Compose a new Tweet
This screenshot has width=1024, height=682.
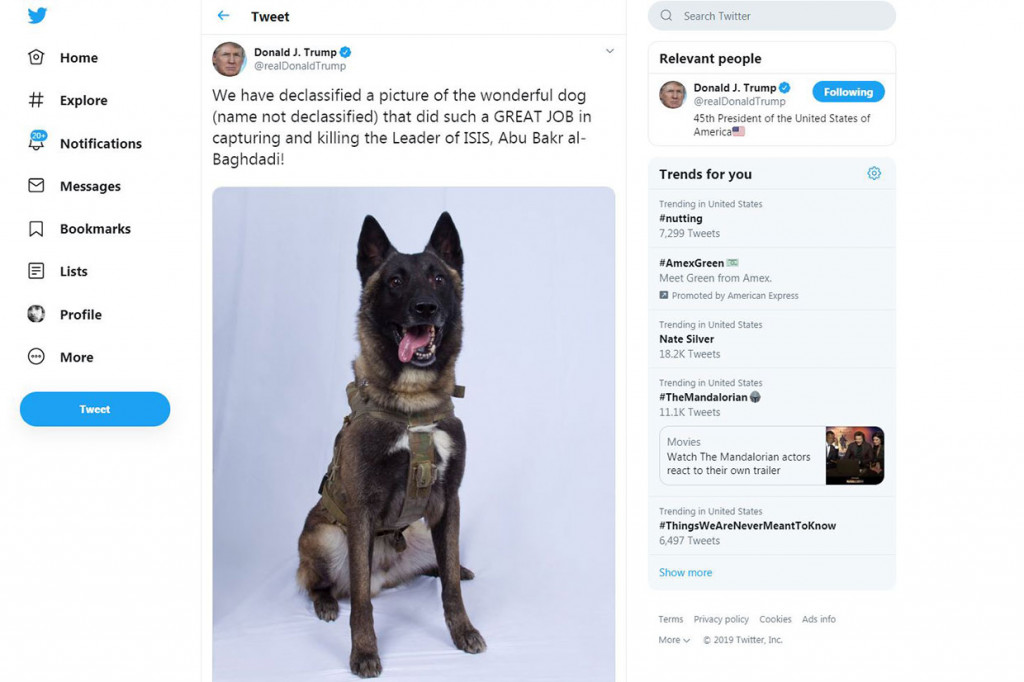pyautogui.click(x=94, y=409)
